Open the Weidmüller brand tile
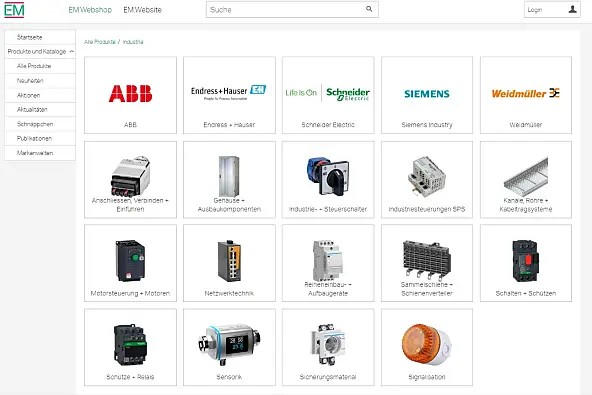The height and width of the screenshot is (395, 592). pyautogui.click(x=526, y=95)
